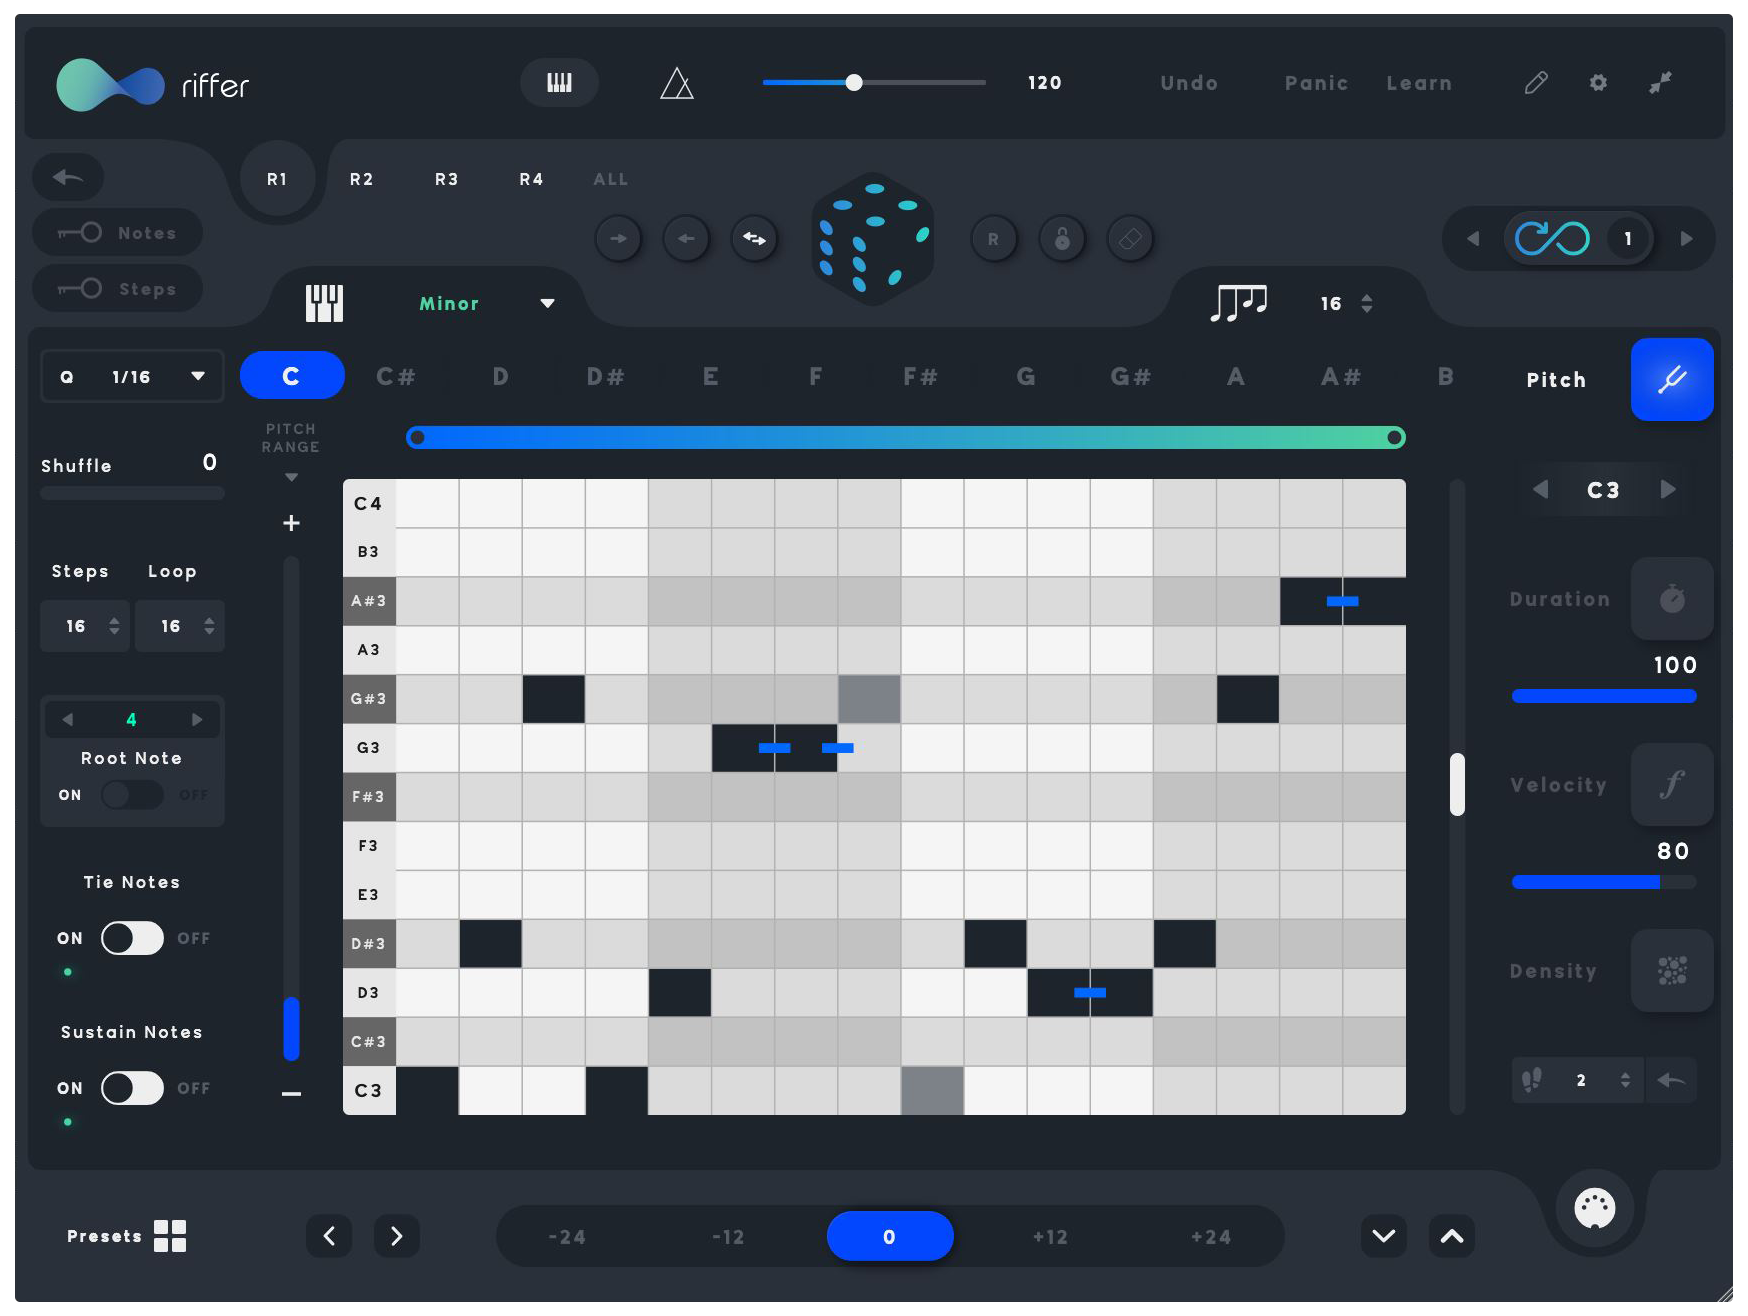Toggle Tie Notes off
1748x1316 pixels.
coord(131,938)
